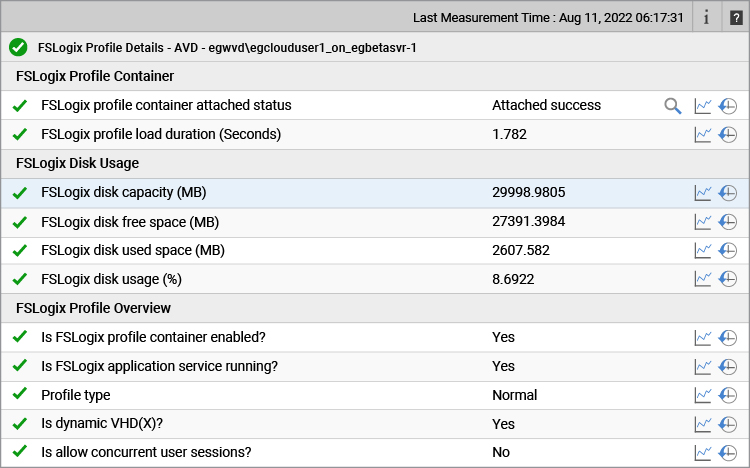Open history for allow concurrent user sessions
This screenshot has width=750, height=468.
pyautogui.click(x=728, y=453)
